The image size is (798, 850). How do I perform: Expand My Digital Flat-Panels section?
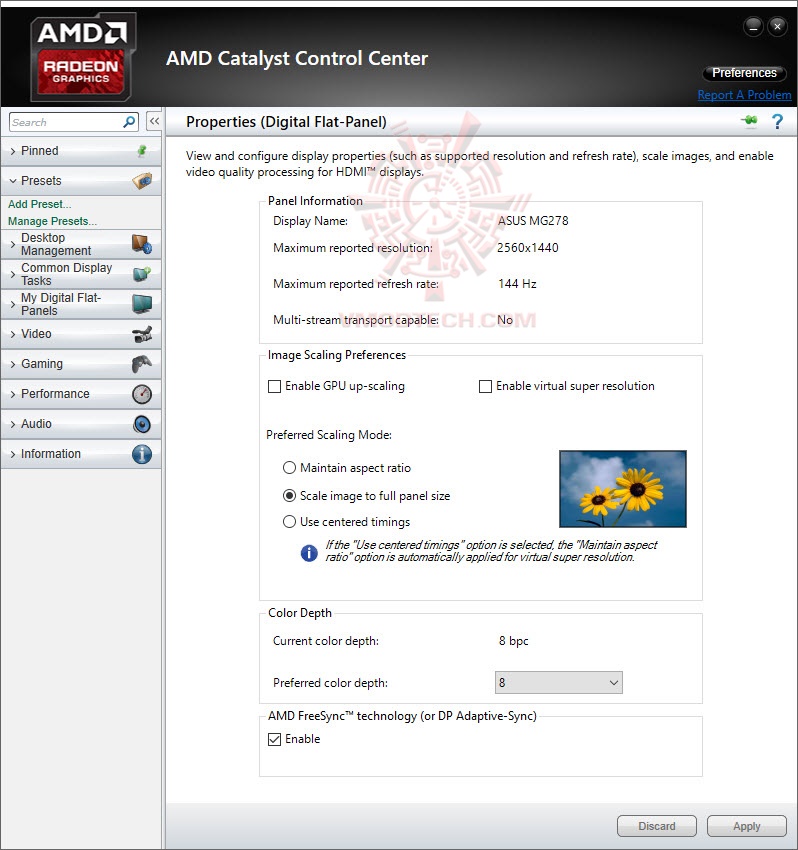pos(12,305)
